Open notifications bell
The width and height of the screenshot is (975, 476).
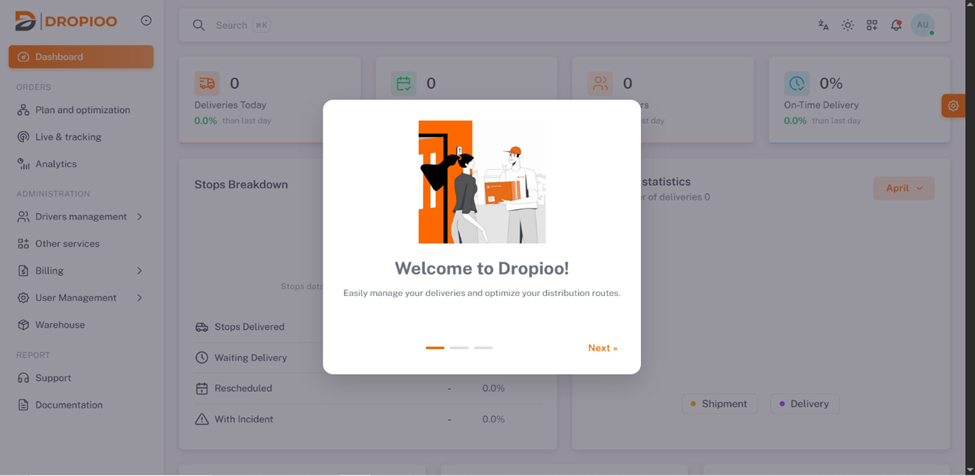click(896, 25)
